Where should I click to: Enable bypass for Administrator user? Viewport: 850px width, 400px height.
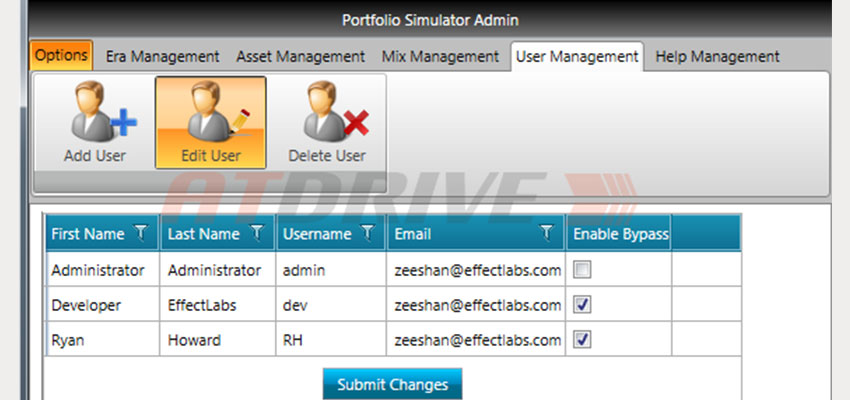pyautogui.click(x=583, y=270)
